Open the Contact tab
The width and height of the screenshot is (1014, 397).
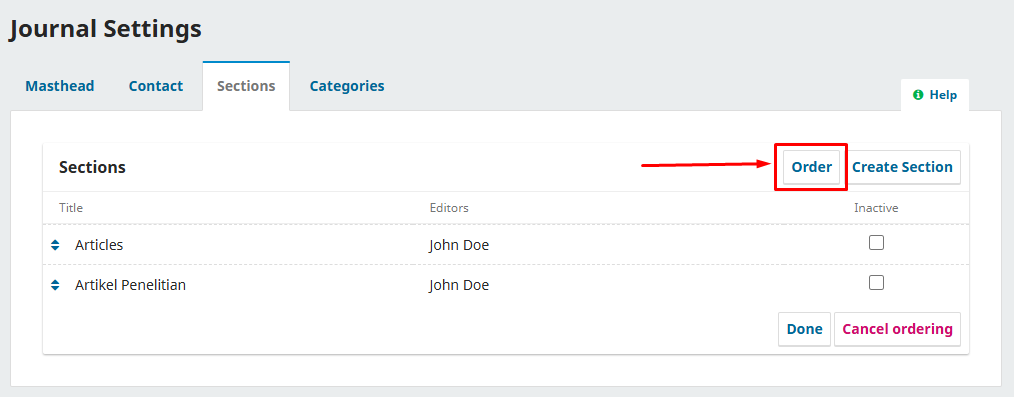(x=156, y=86)
